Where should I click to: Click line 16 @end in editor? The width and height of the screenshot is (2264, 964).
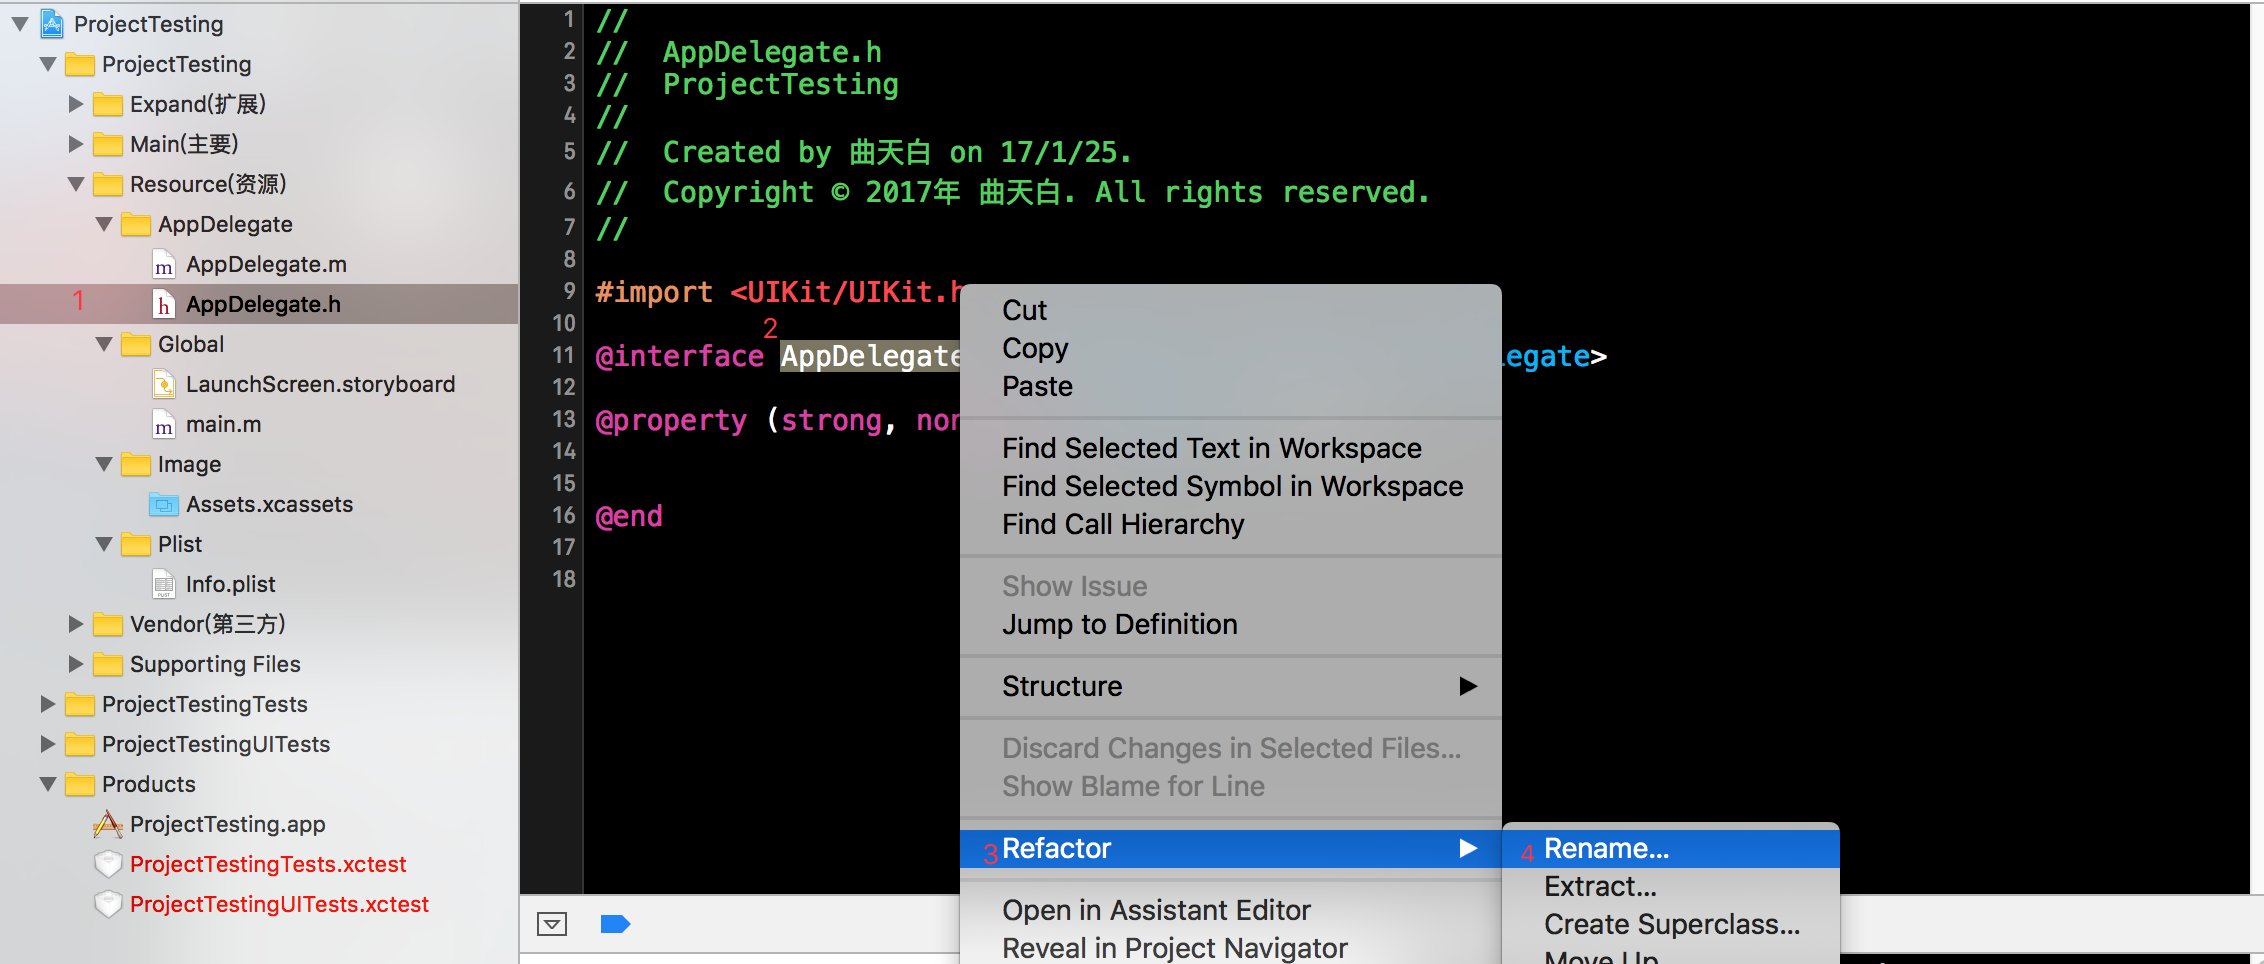pos(629,516)
